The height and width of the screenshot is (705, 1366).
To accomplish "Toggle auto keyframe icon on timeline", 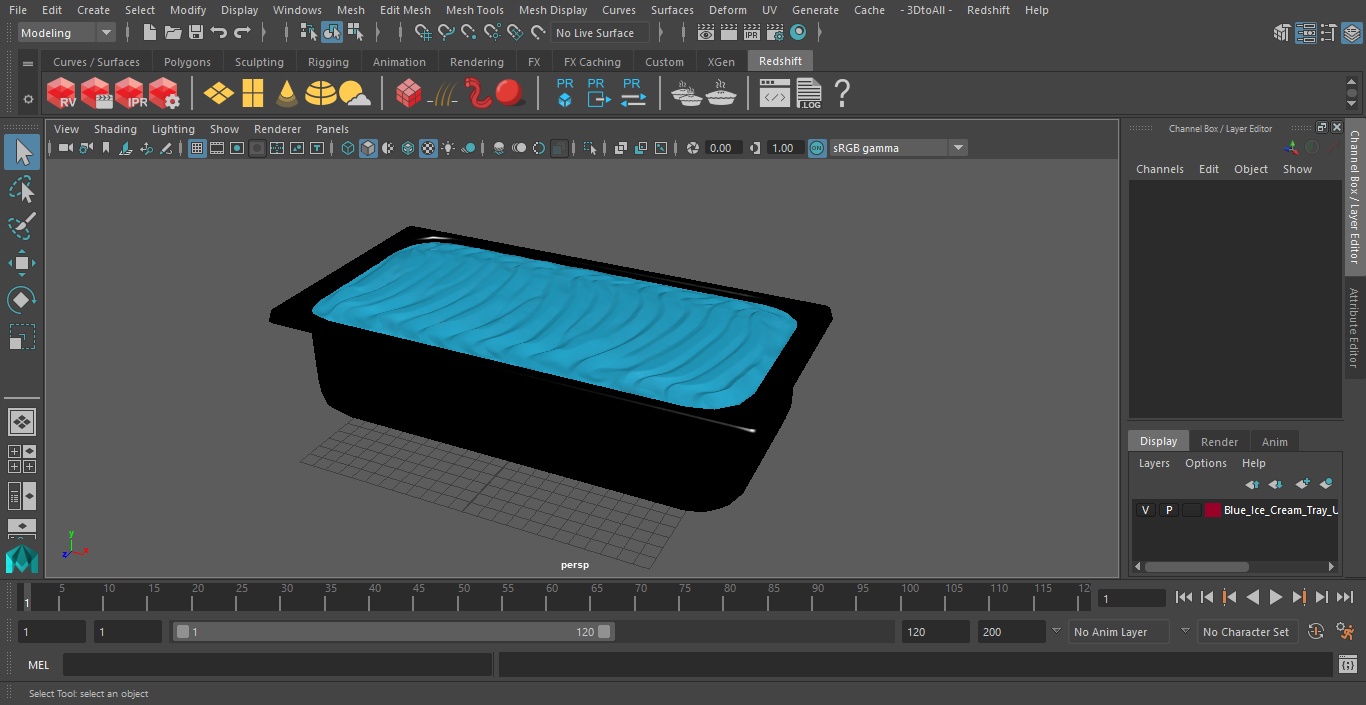I will pos(1316,631).
